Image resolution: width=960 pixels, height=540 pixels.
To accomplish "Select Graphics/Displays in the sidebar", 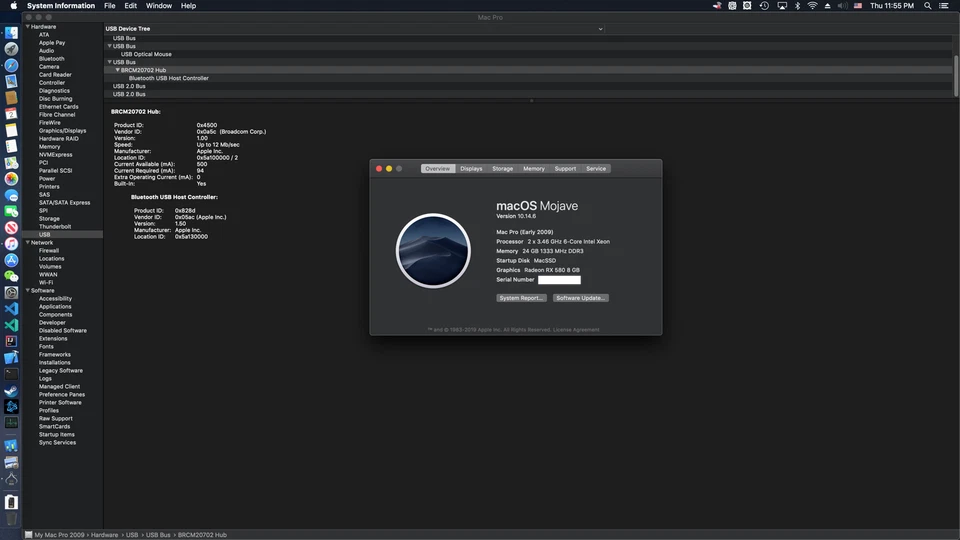I will coord(62,131).
